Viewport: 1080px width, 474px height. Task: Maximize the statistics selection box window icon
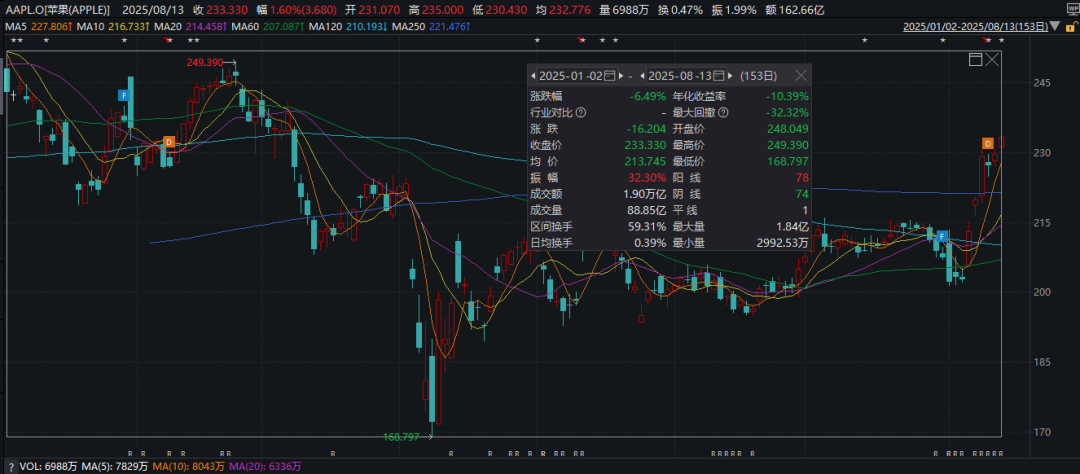coord(975,59)
